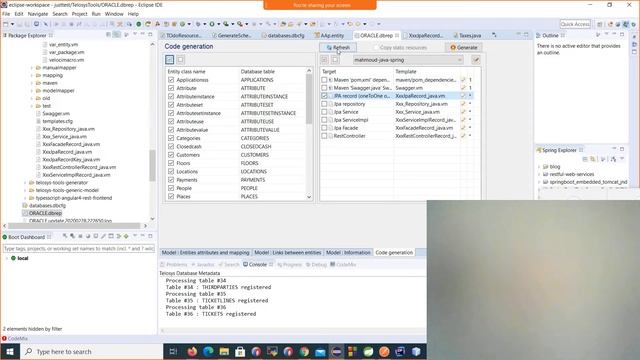
Task: Open the New toolbar dropdown arrow
Action: coord(12,24)
